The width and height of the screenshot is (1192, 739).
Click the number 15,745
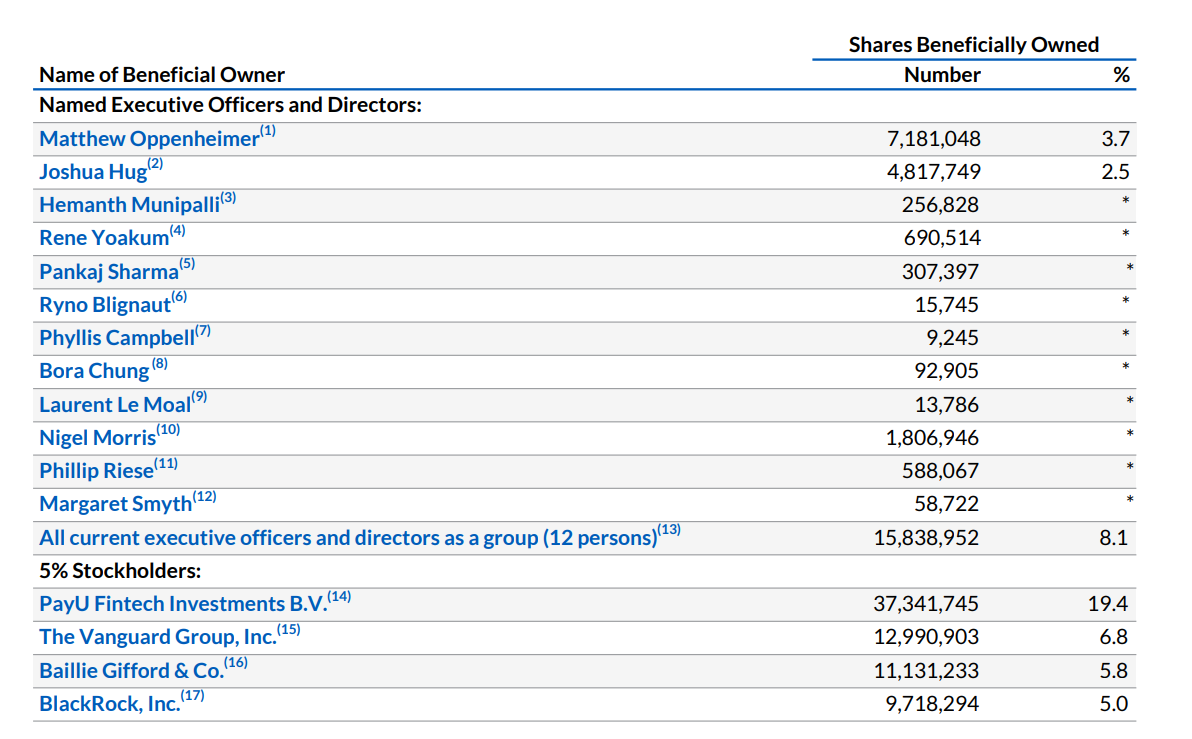(x=946, y=304)
